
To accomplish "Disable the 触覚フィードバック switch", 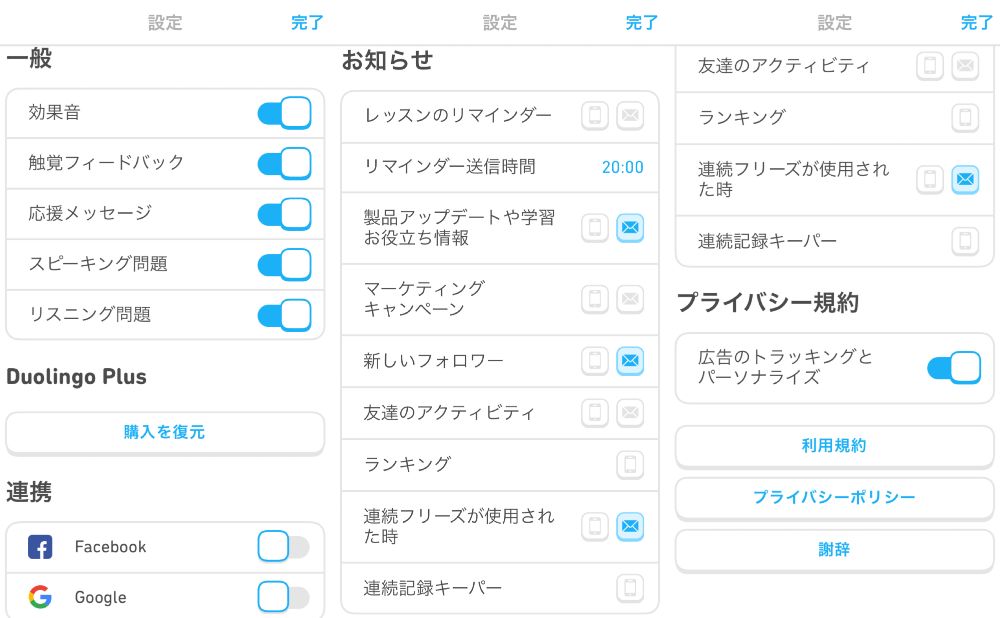I will pos(284,163).
